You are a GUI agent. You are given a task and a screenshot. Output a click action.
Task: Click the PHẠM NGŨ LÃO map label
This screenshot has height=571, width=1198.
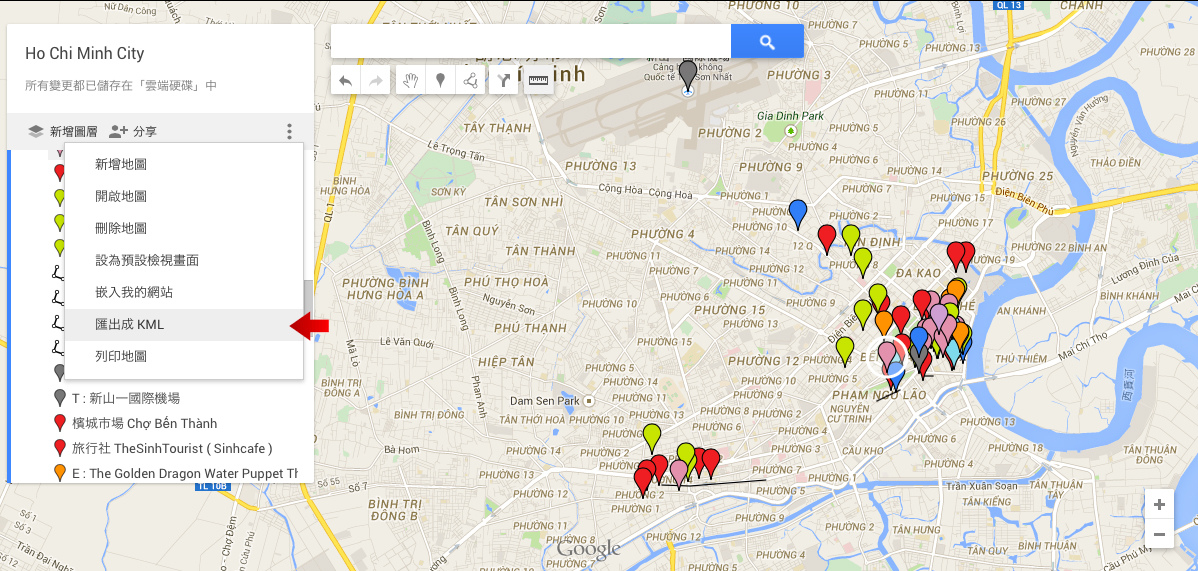point(879,395)
